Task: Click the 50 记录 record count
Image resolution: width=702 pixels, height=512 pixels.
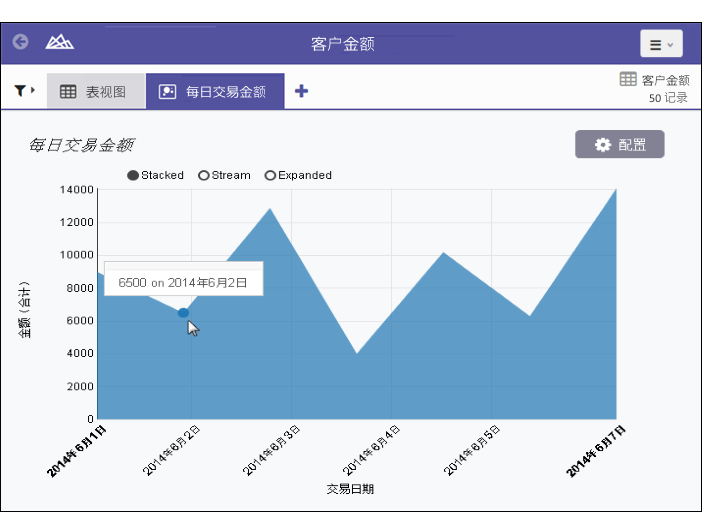Action: point(668,98)
